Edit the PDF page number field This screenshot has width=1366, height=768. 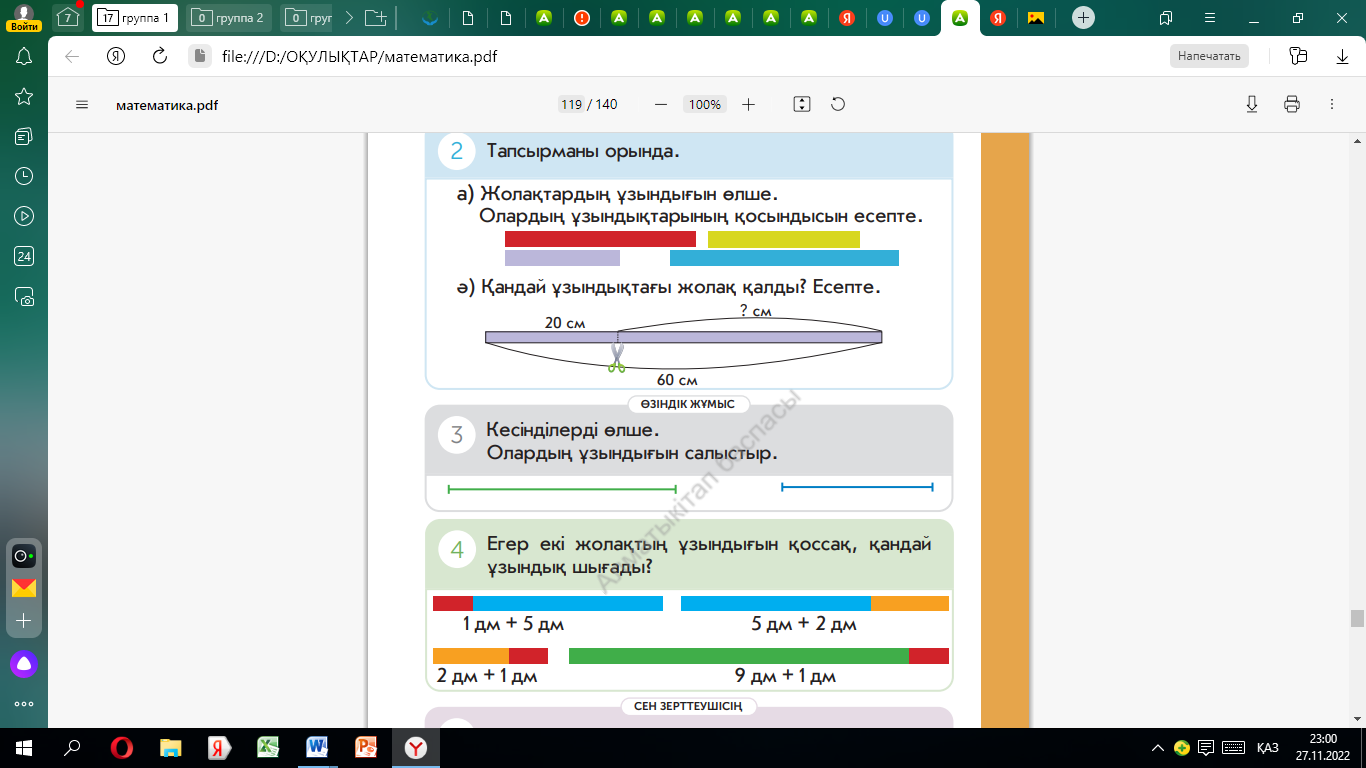pyautogui.click(x=571, y=104)
